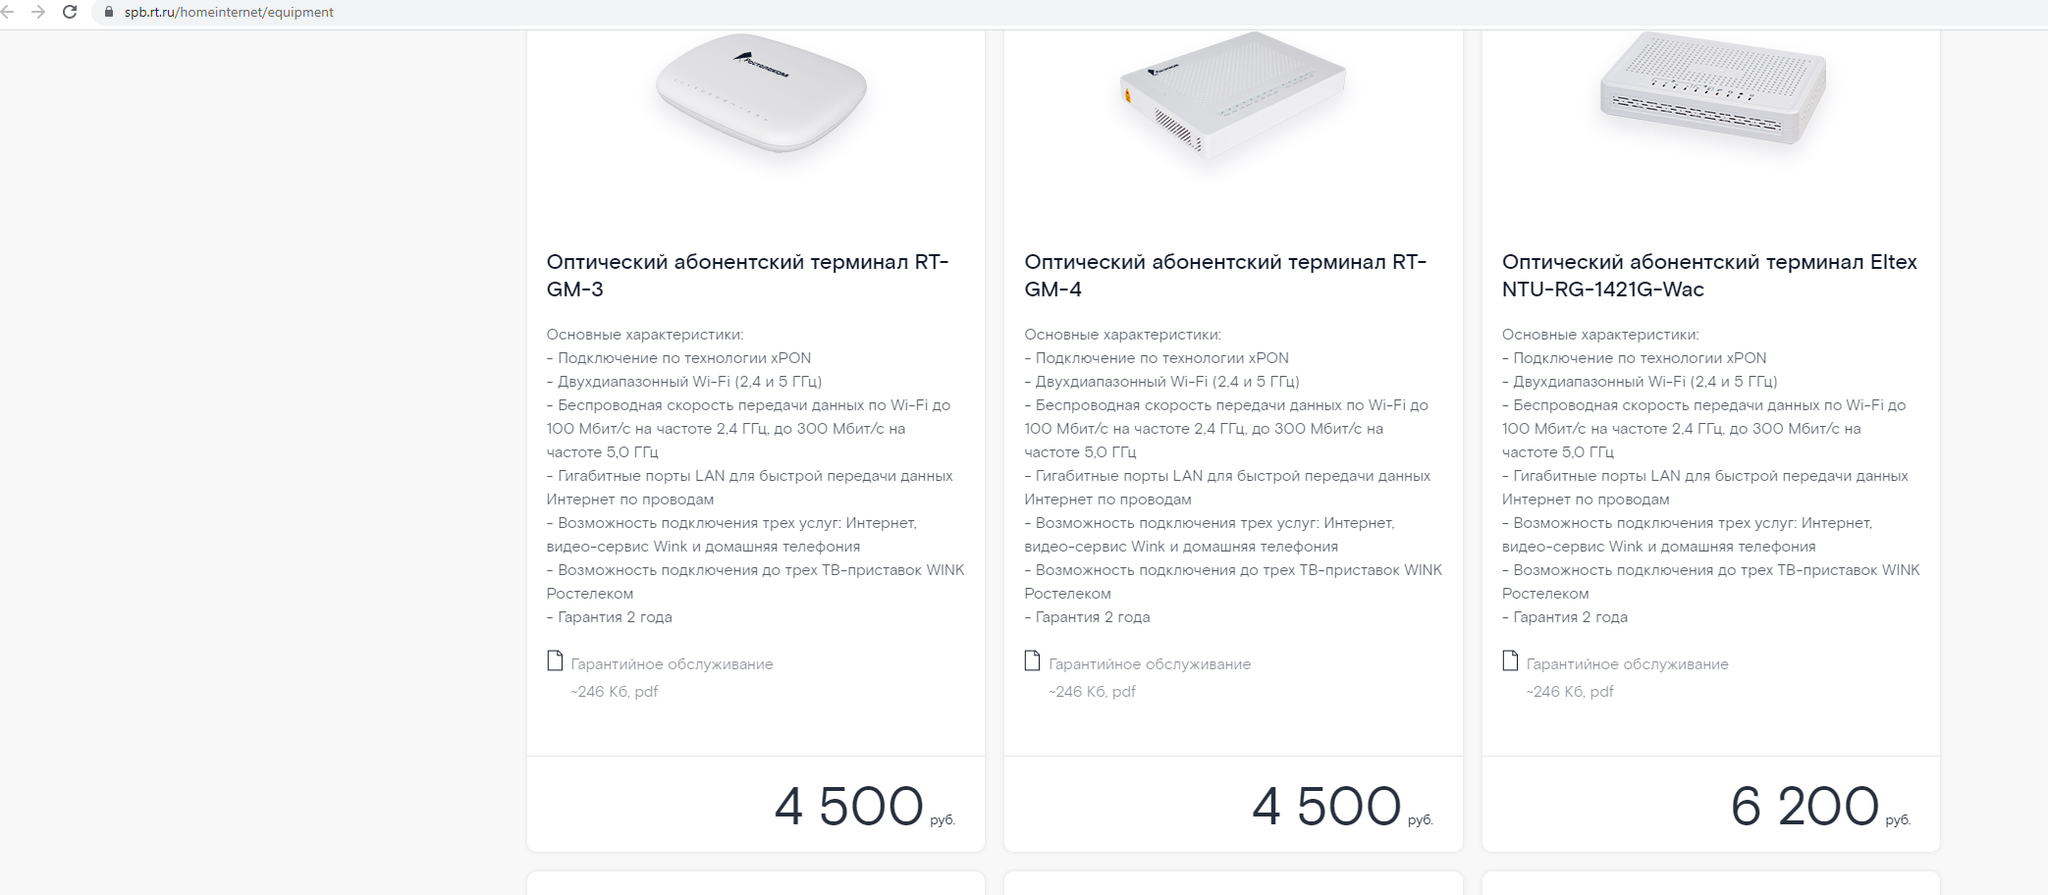Reload the page with refresh icon
The image size is (2048, 895).
click(x=70, y=12)
